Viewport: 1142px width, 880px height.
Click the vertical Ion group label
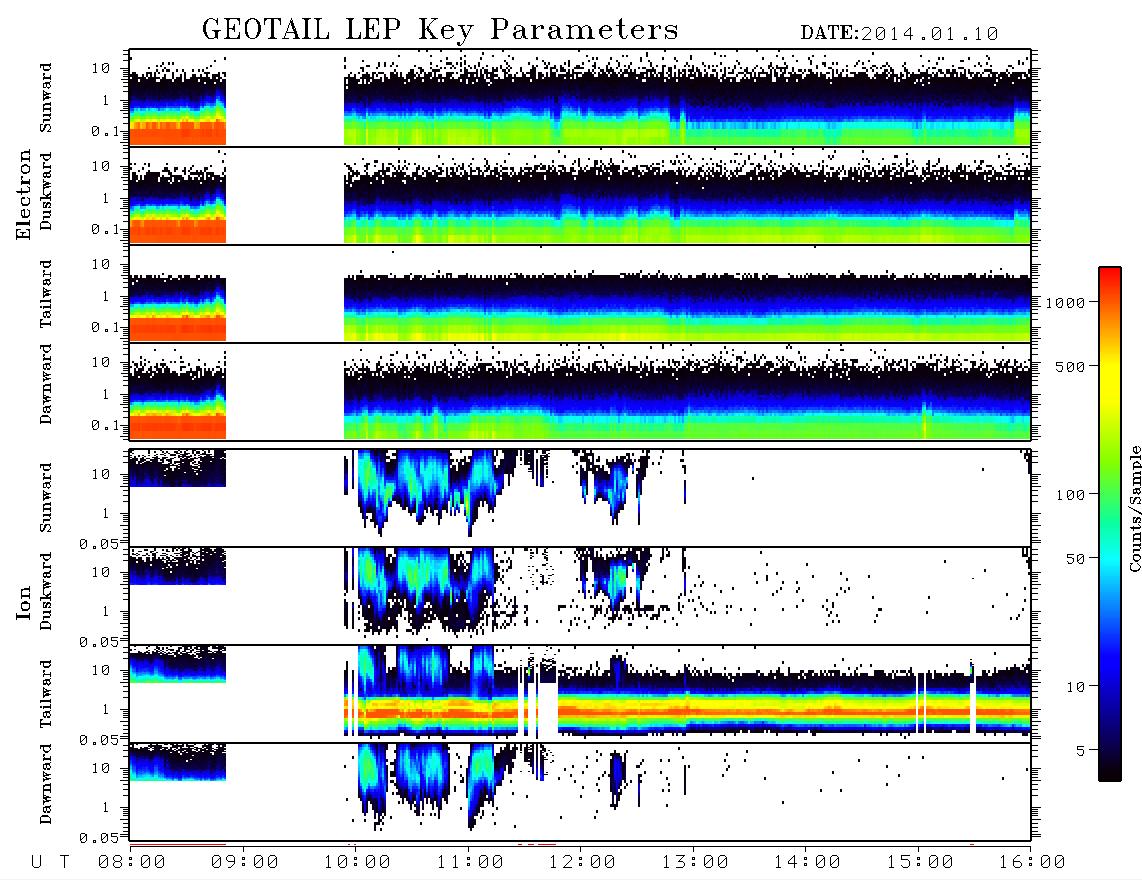[23, 603]
